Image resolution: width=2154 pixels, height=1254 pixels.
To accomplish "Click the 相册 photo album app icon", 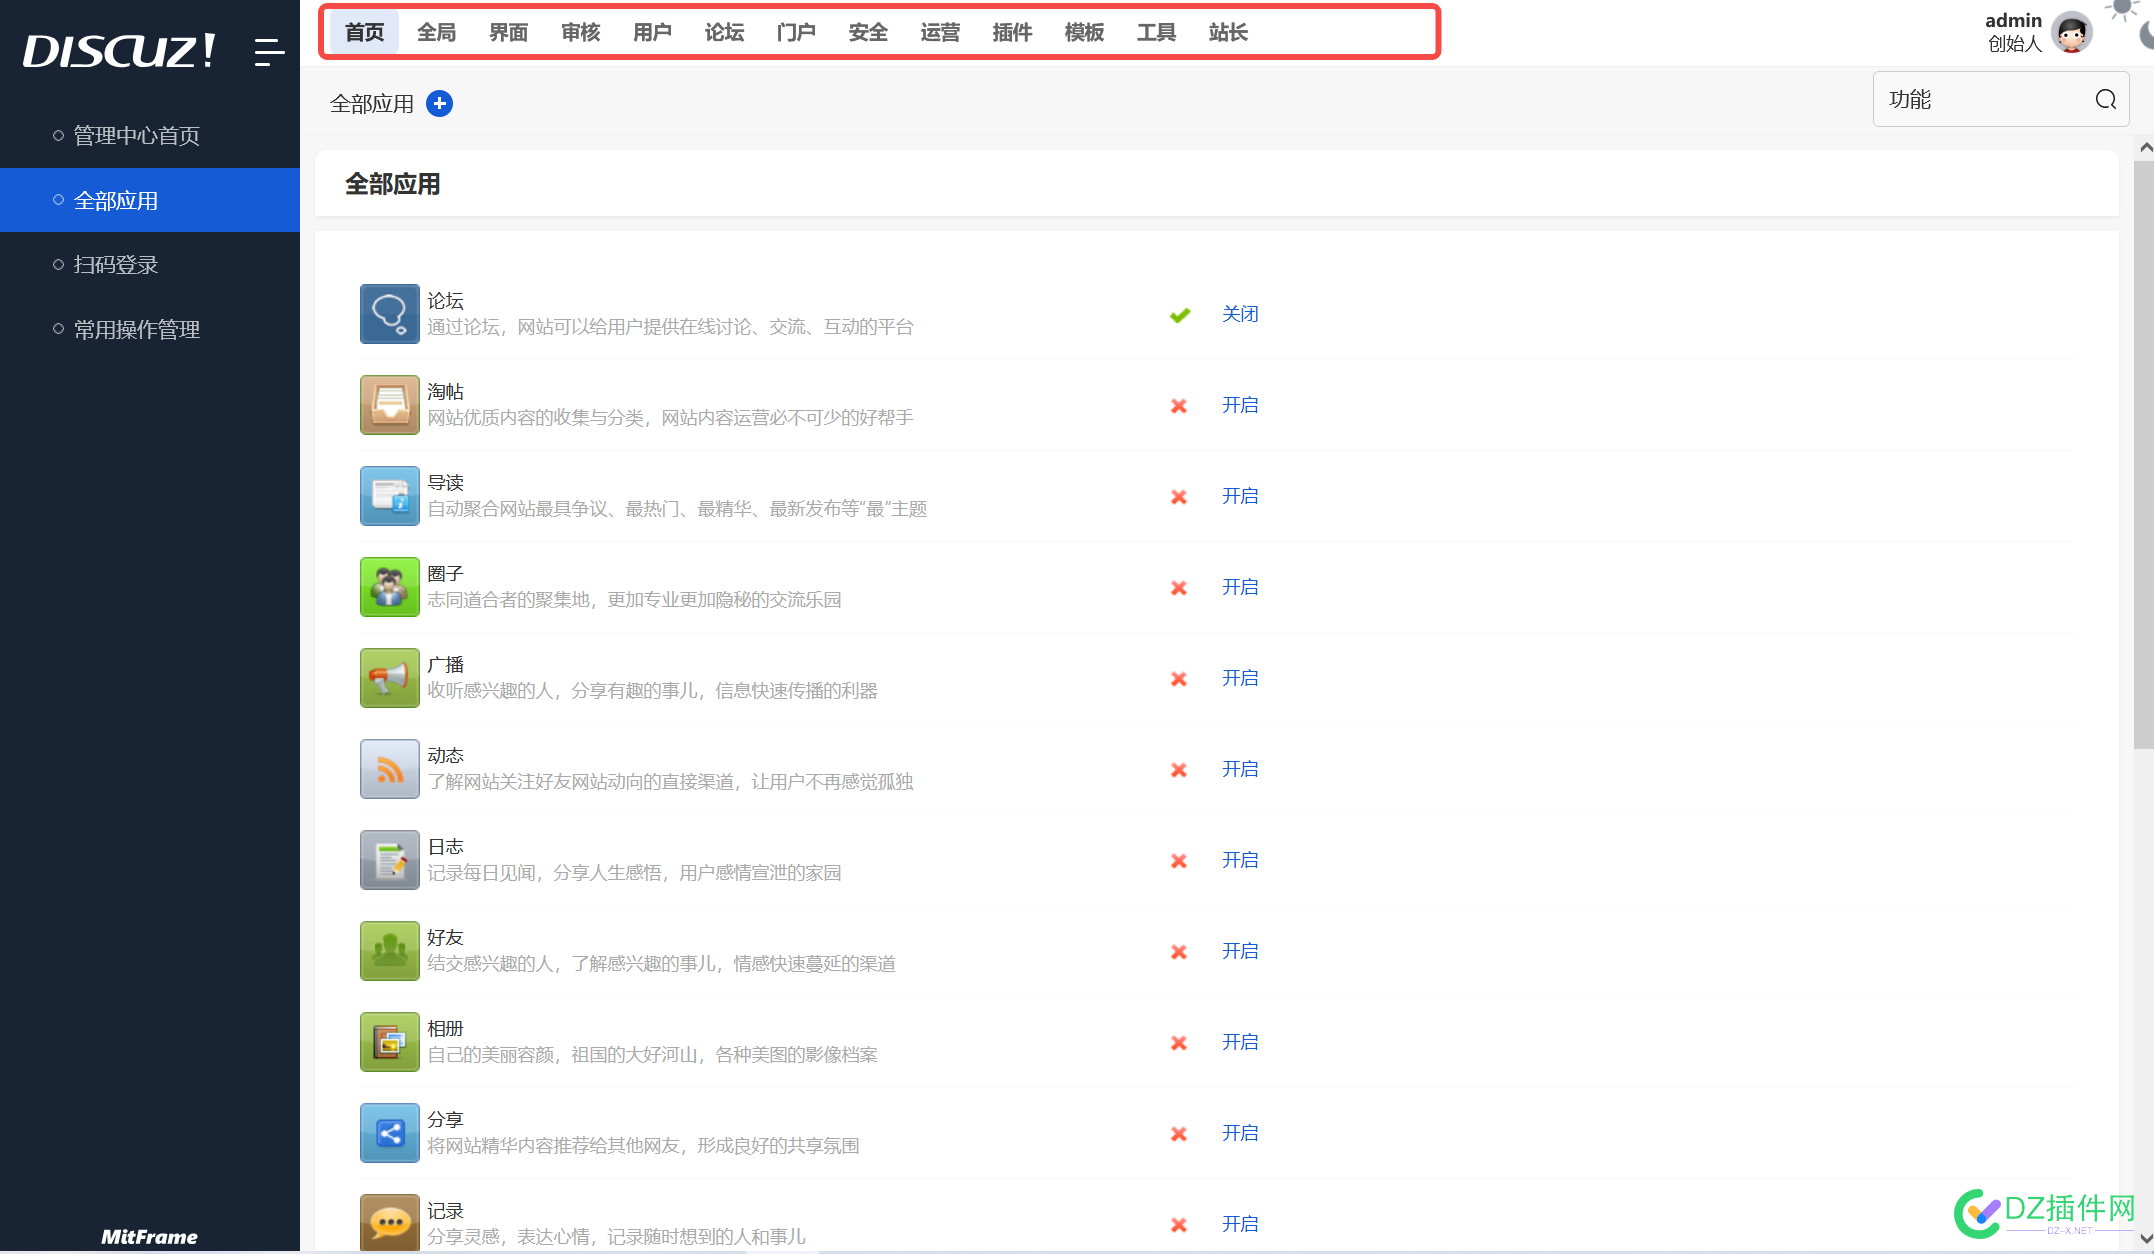I will (390, 1042).
